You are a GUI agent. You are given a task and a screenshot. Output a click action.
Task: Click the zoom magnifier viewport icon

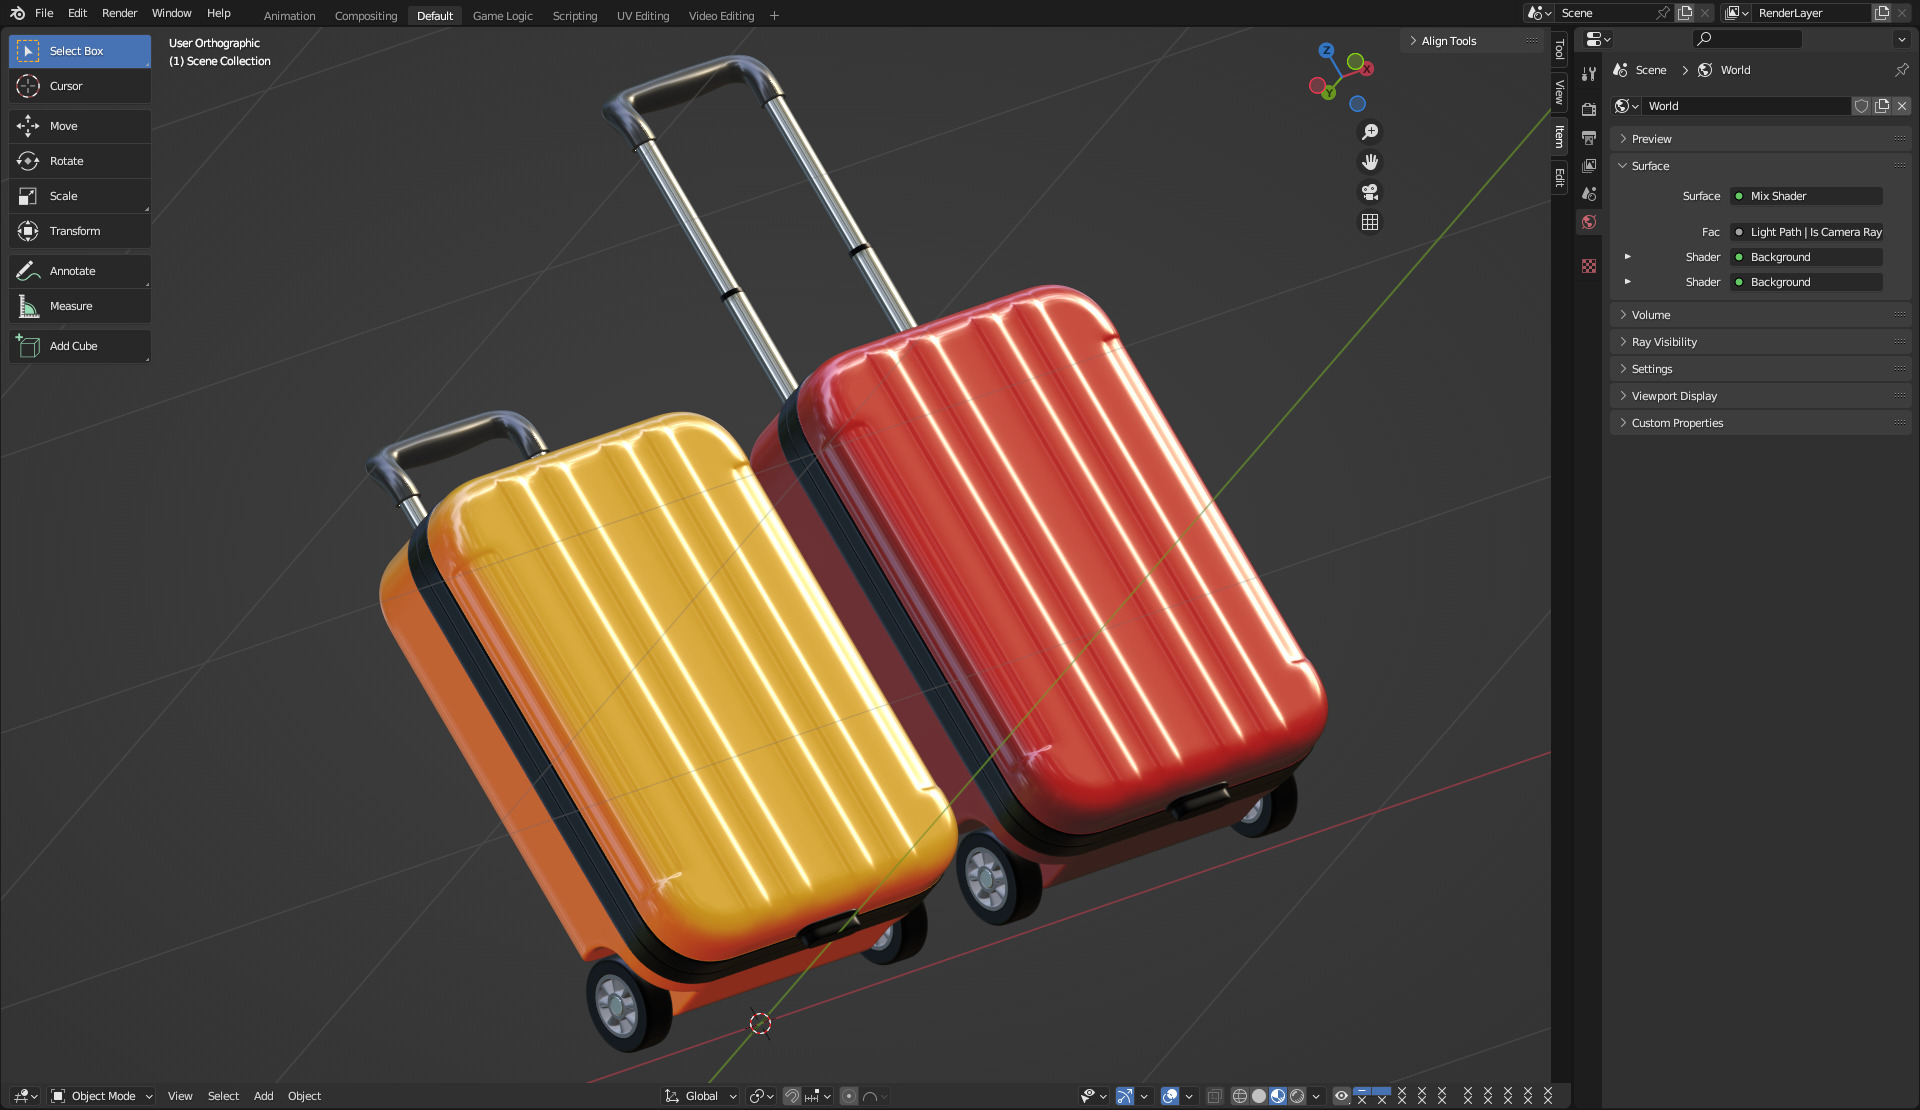tap(1370, 132)
